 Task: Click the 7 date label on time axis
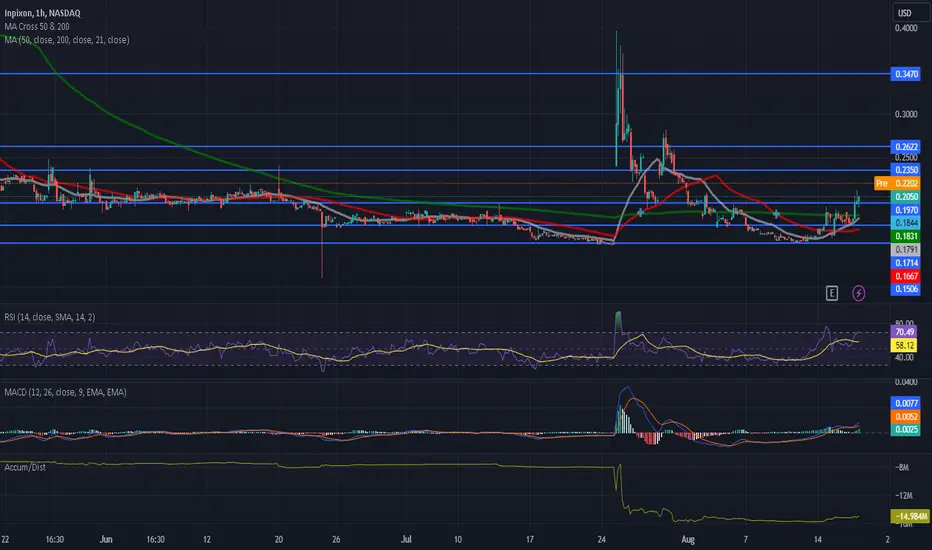(x=745, y=539)
